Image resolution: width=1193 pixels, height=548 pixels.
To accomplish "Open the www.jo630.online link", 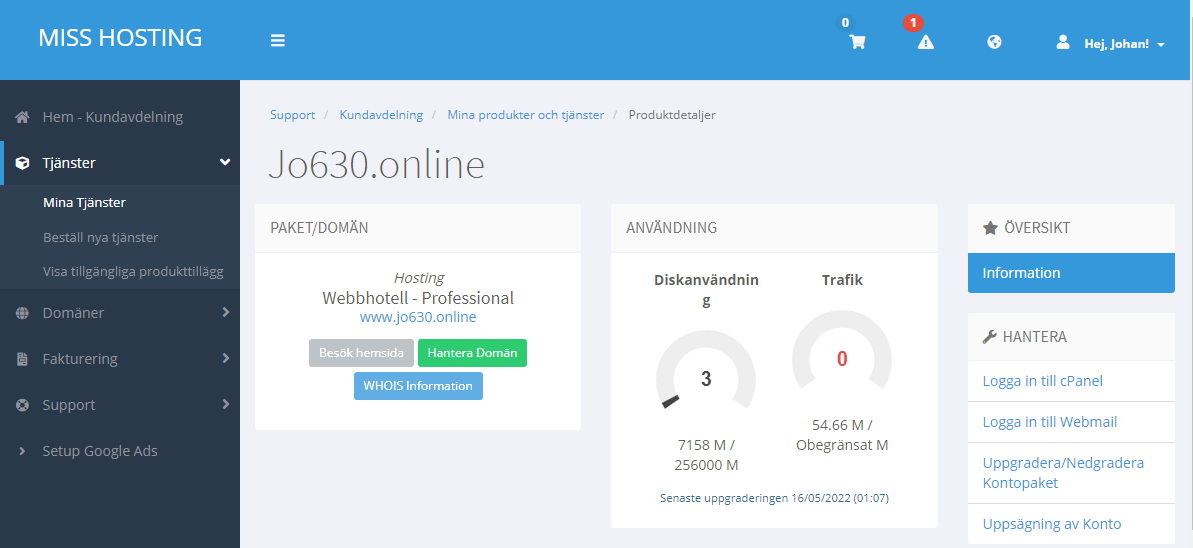I will (418, 317).
